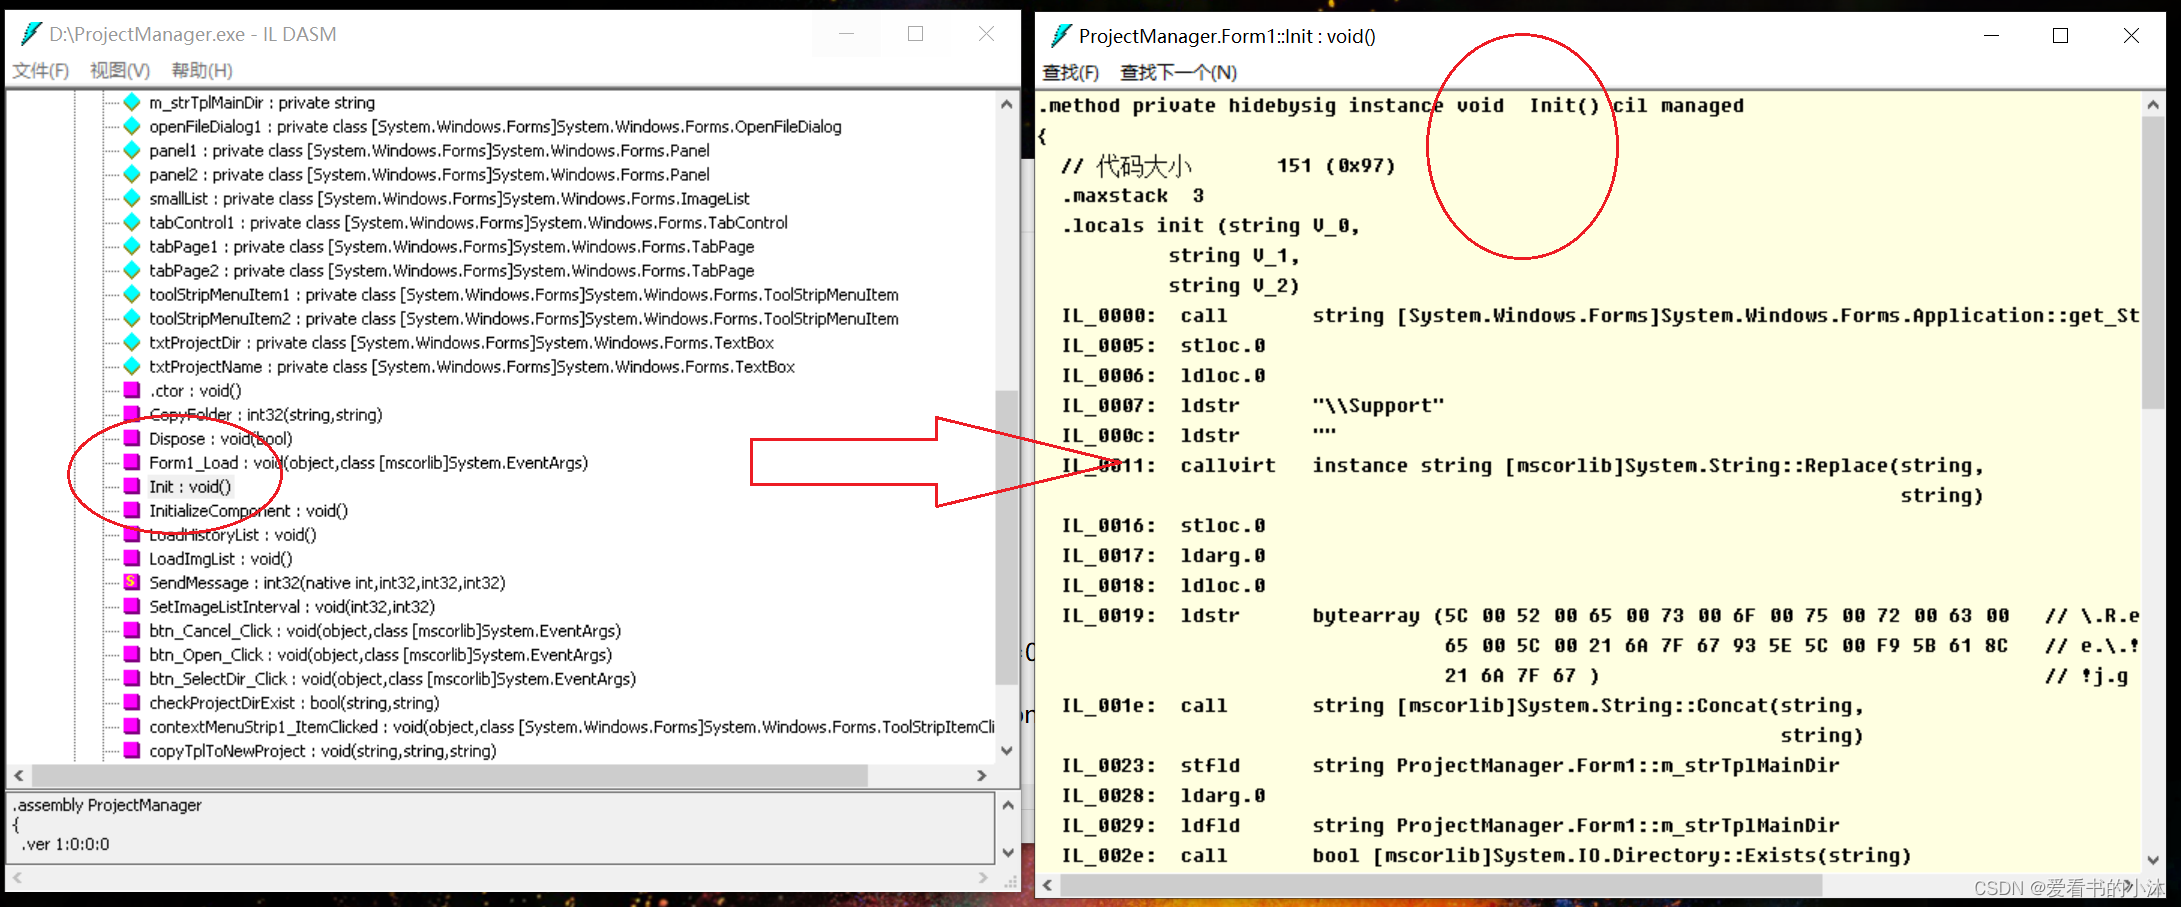Click the IL code window horizontal scrollbar thumb
This screenshot has width=2181, height=907.
(x=1441, y=885)
